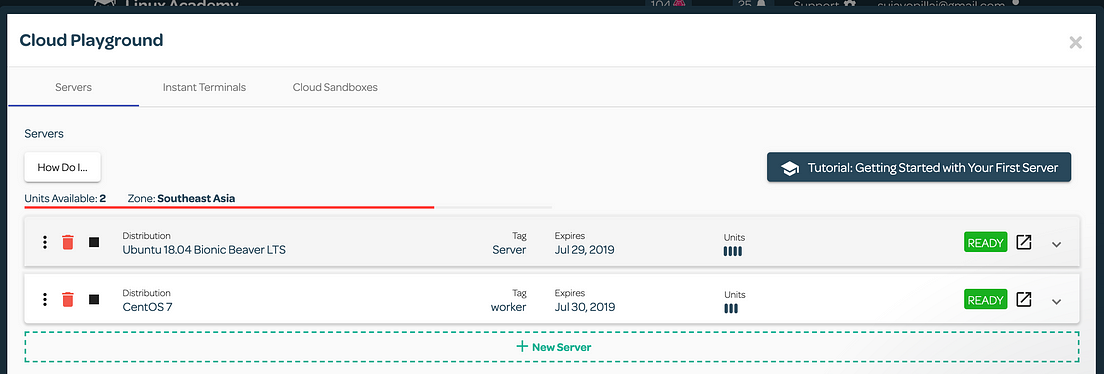Switch to the Instant Terminals tab
This screenshot has height=374, width=1104.
pyautogui.click(x=204, y=87)
